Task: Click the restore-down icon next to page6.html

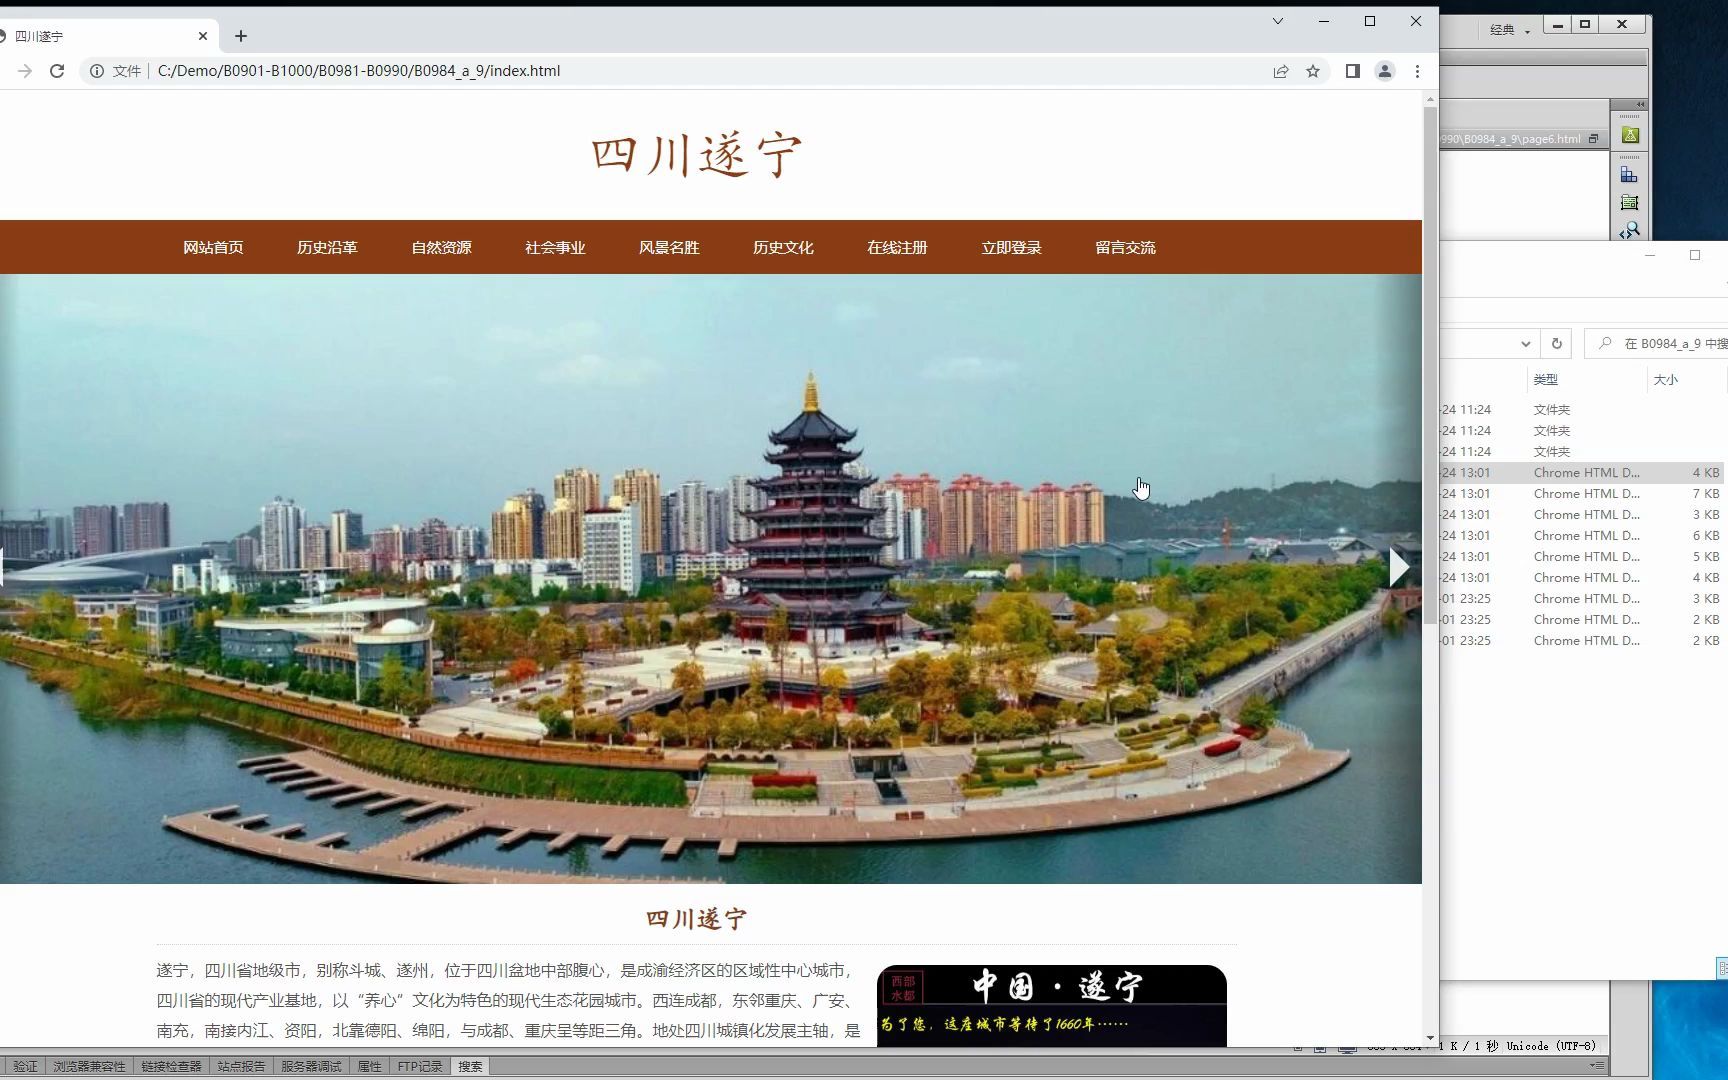Action: click(x=1593, y=138)
